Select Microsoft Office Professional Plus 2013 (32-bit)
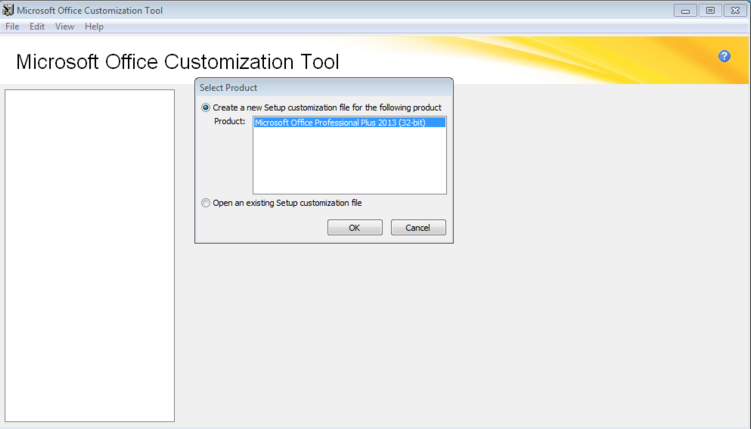 [349, 123]
